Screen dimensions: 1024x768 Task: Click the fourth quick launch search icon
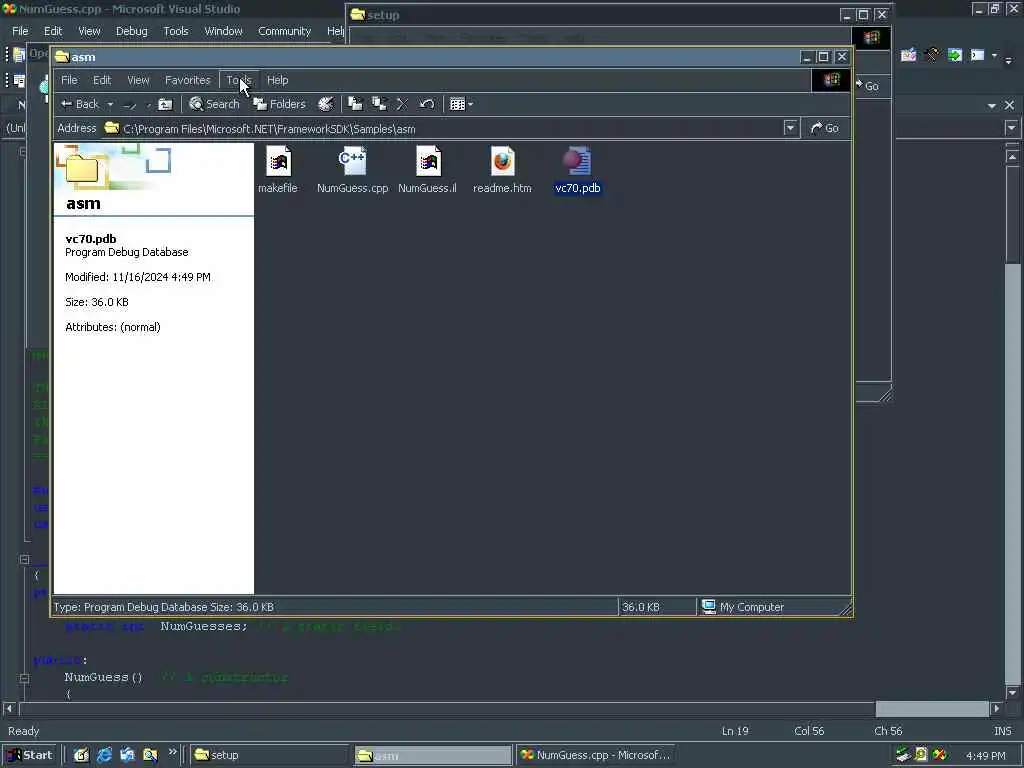150,755
